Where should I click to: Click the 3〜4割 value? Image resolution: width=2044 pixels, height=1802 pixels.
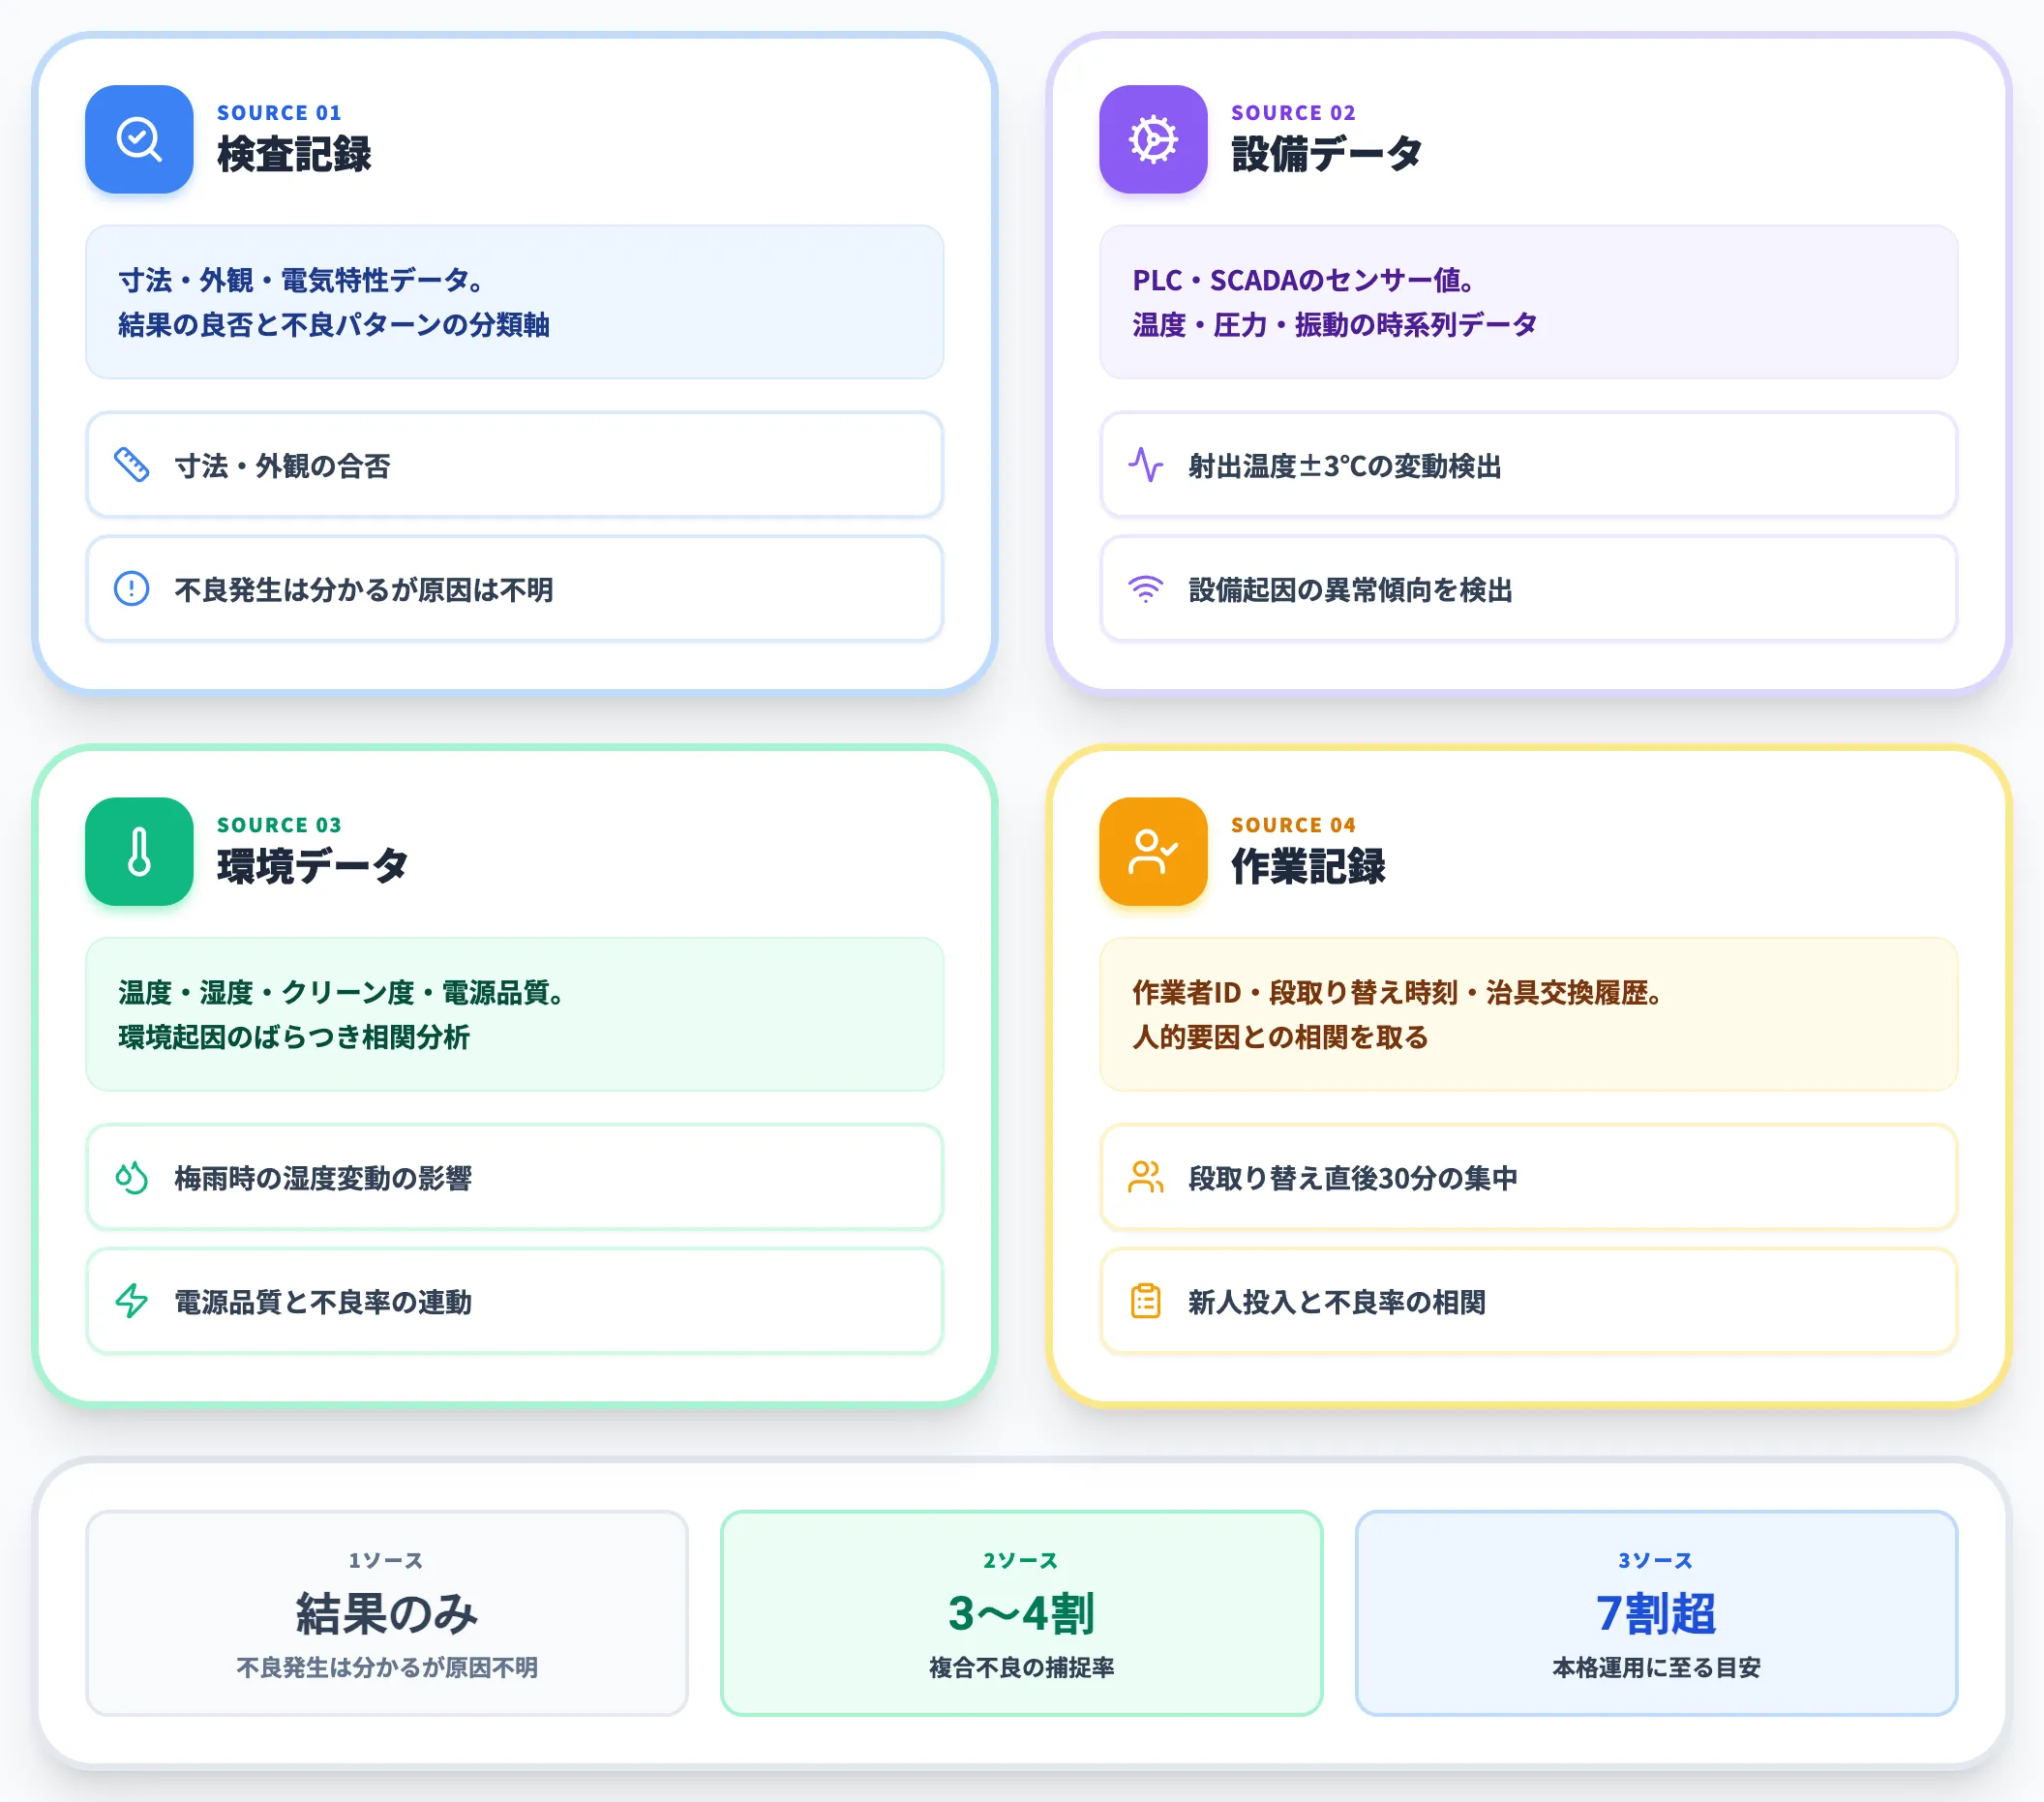pyautogui.click(x=1021, y=1613)
